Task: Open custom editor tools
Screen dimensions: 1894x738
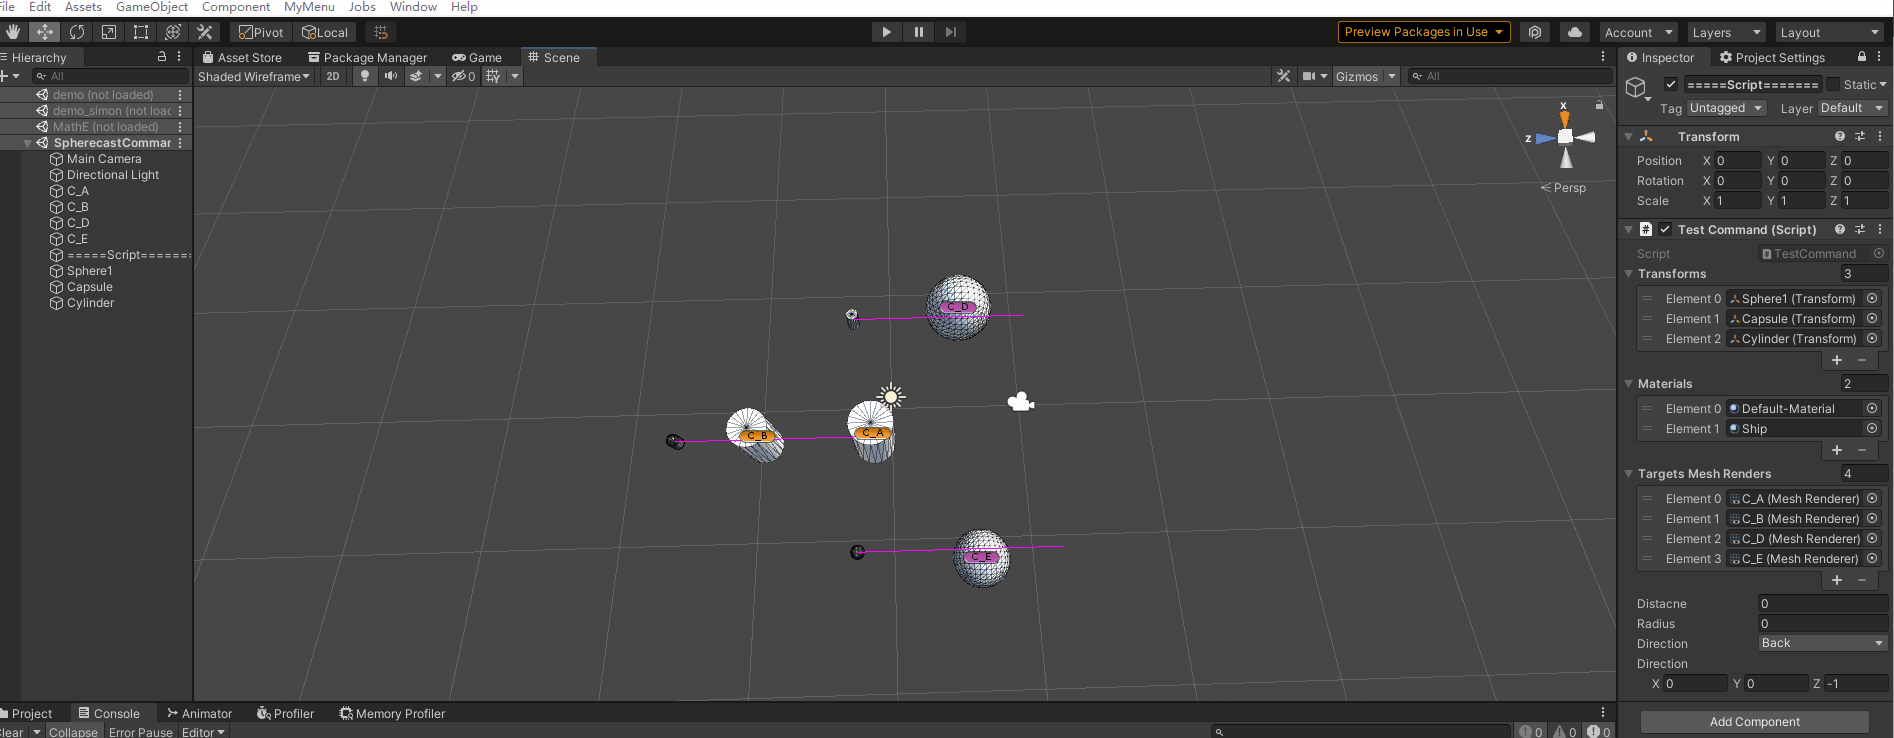Action: 205,32
